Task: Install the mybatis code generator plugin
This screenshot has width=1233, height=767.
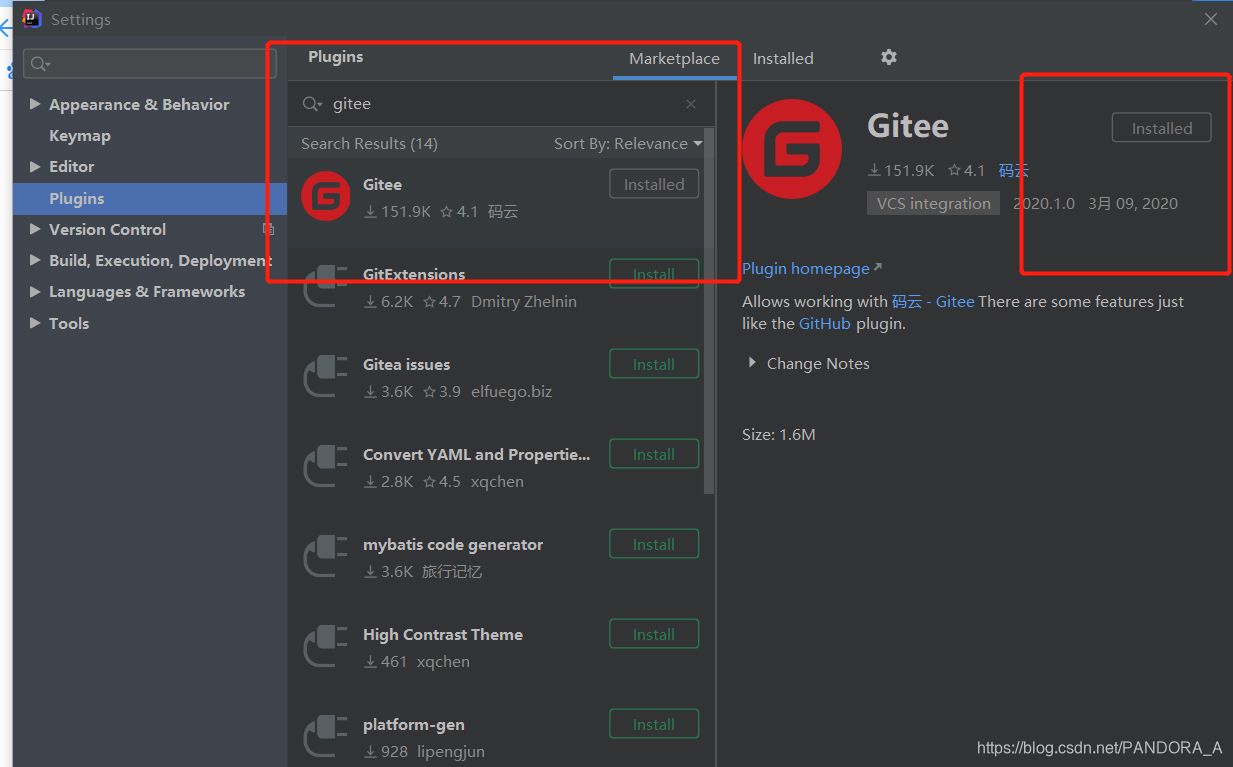Action: (x=654, y=544)
